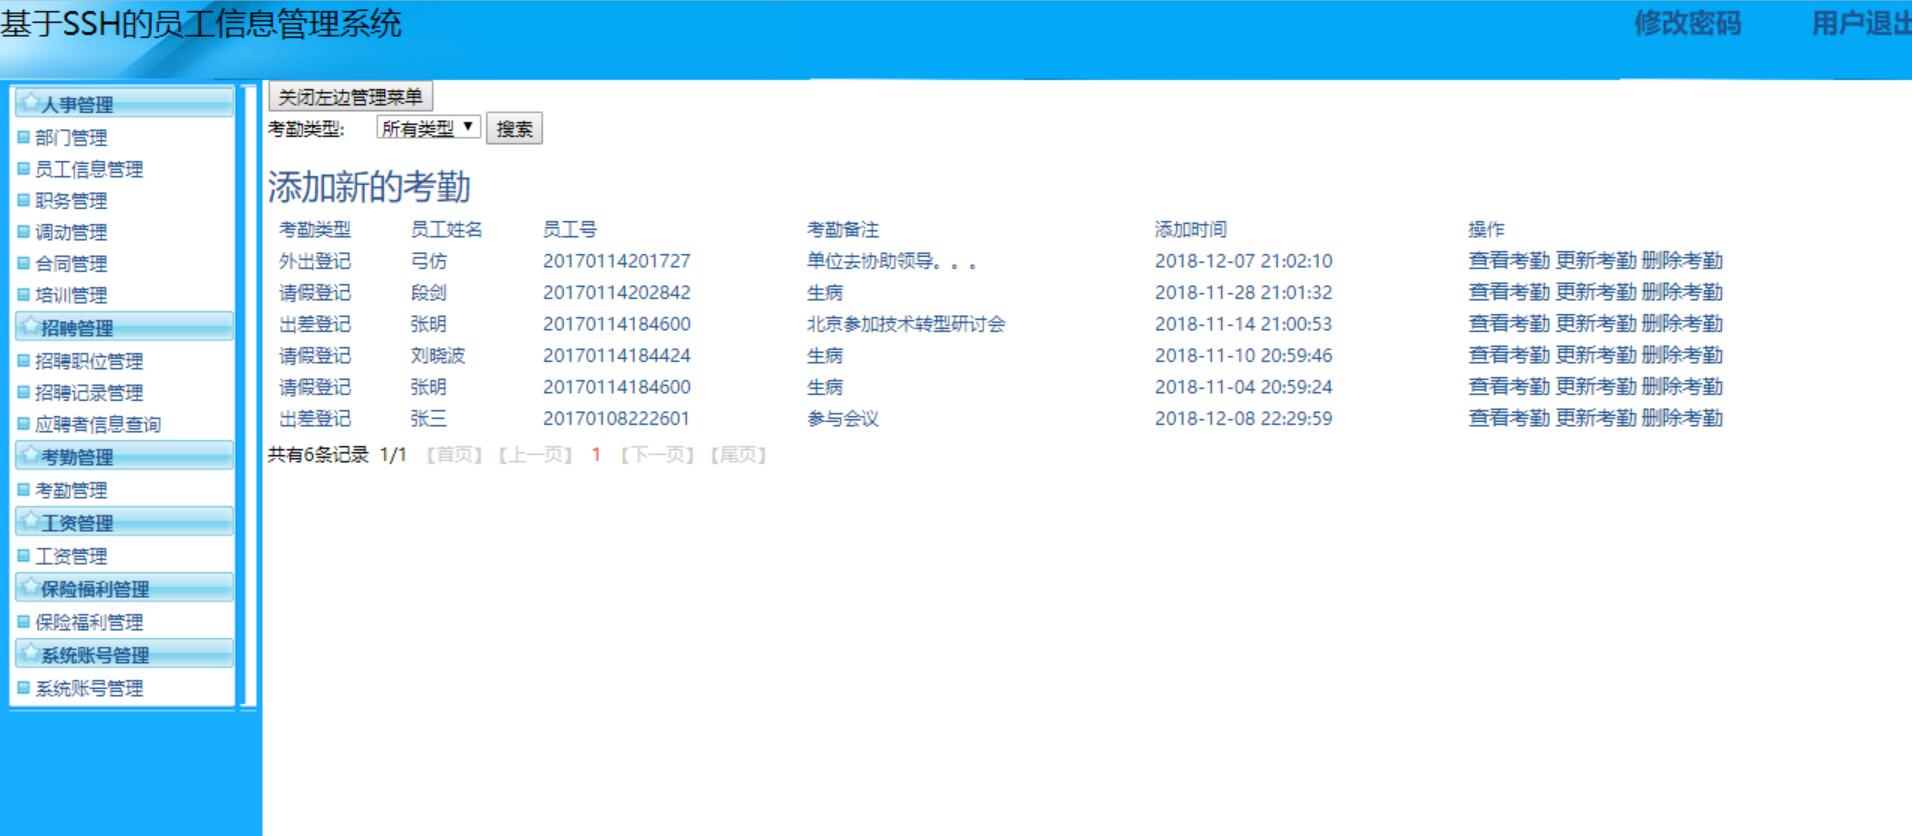Image resolution: width=1912 pixels, height=836 pixels.
Task: View attendance for 弓仿's row
Action: pos(1508,261)
